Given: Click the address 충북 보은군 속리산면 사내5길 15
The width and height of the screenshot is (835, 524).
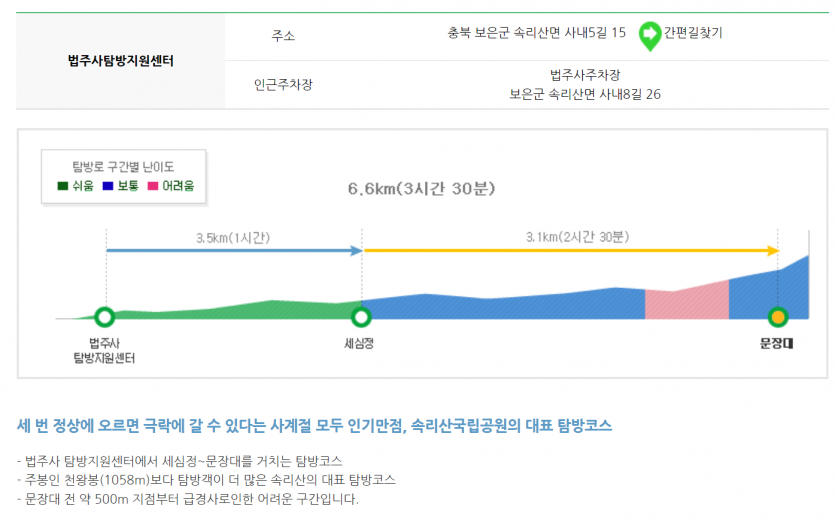Looking at the screenshot, I should [x=536, y=33].
